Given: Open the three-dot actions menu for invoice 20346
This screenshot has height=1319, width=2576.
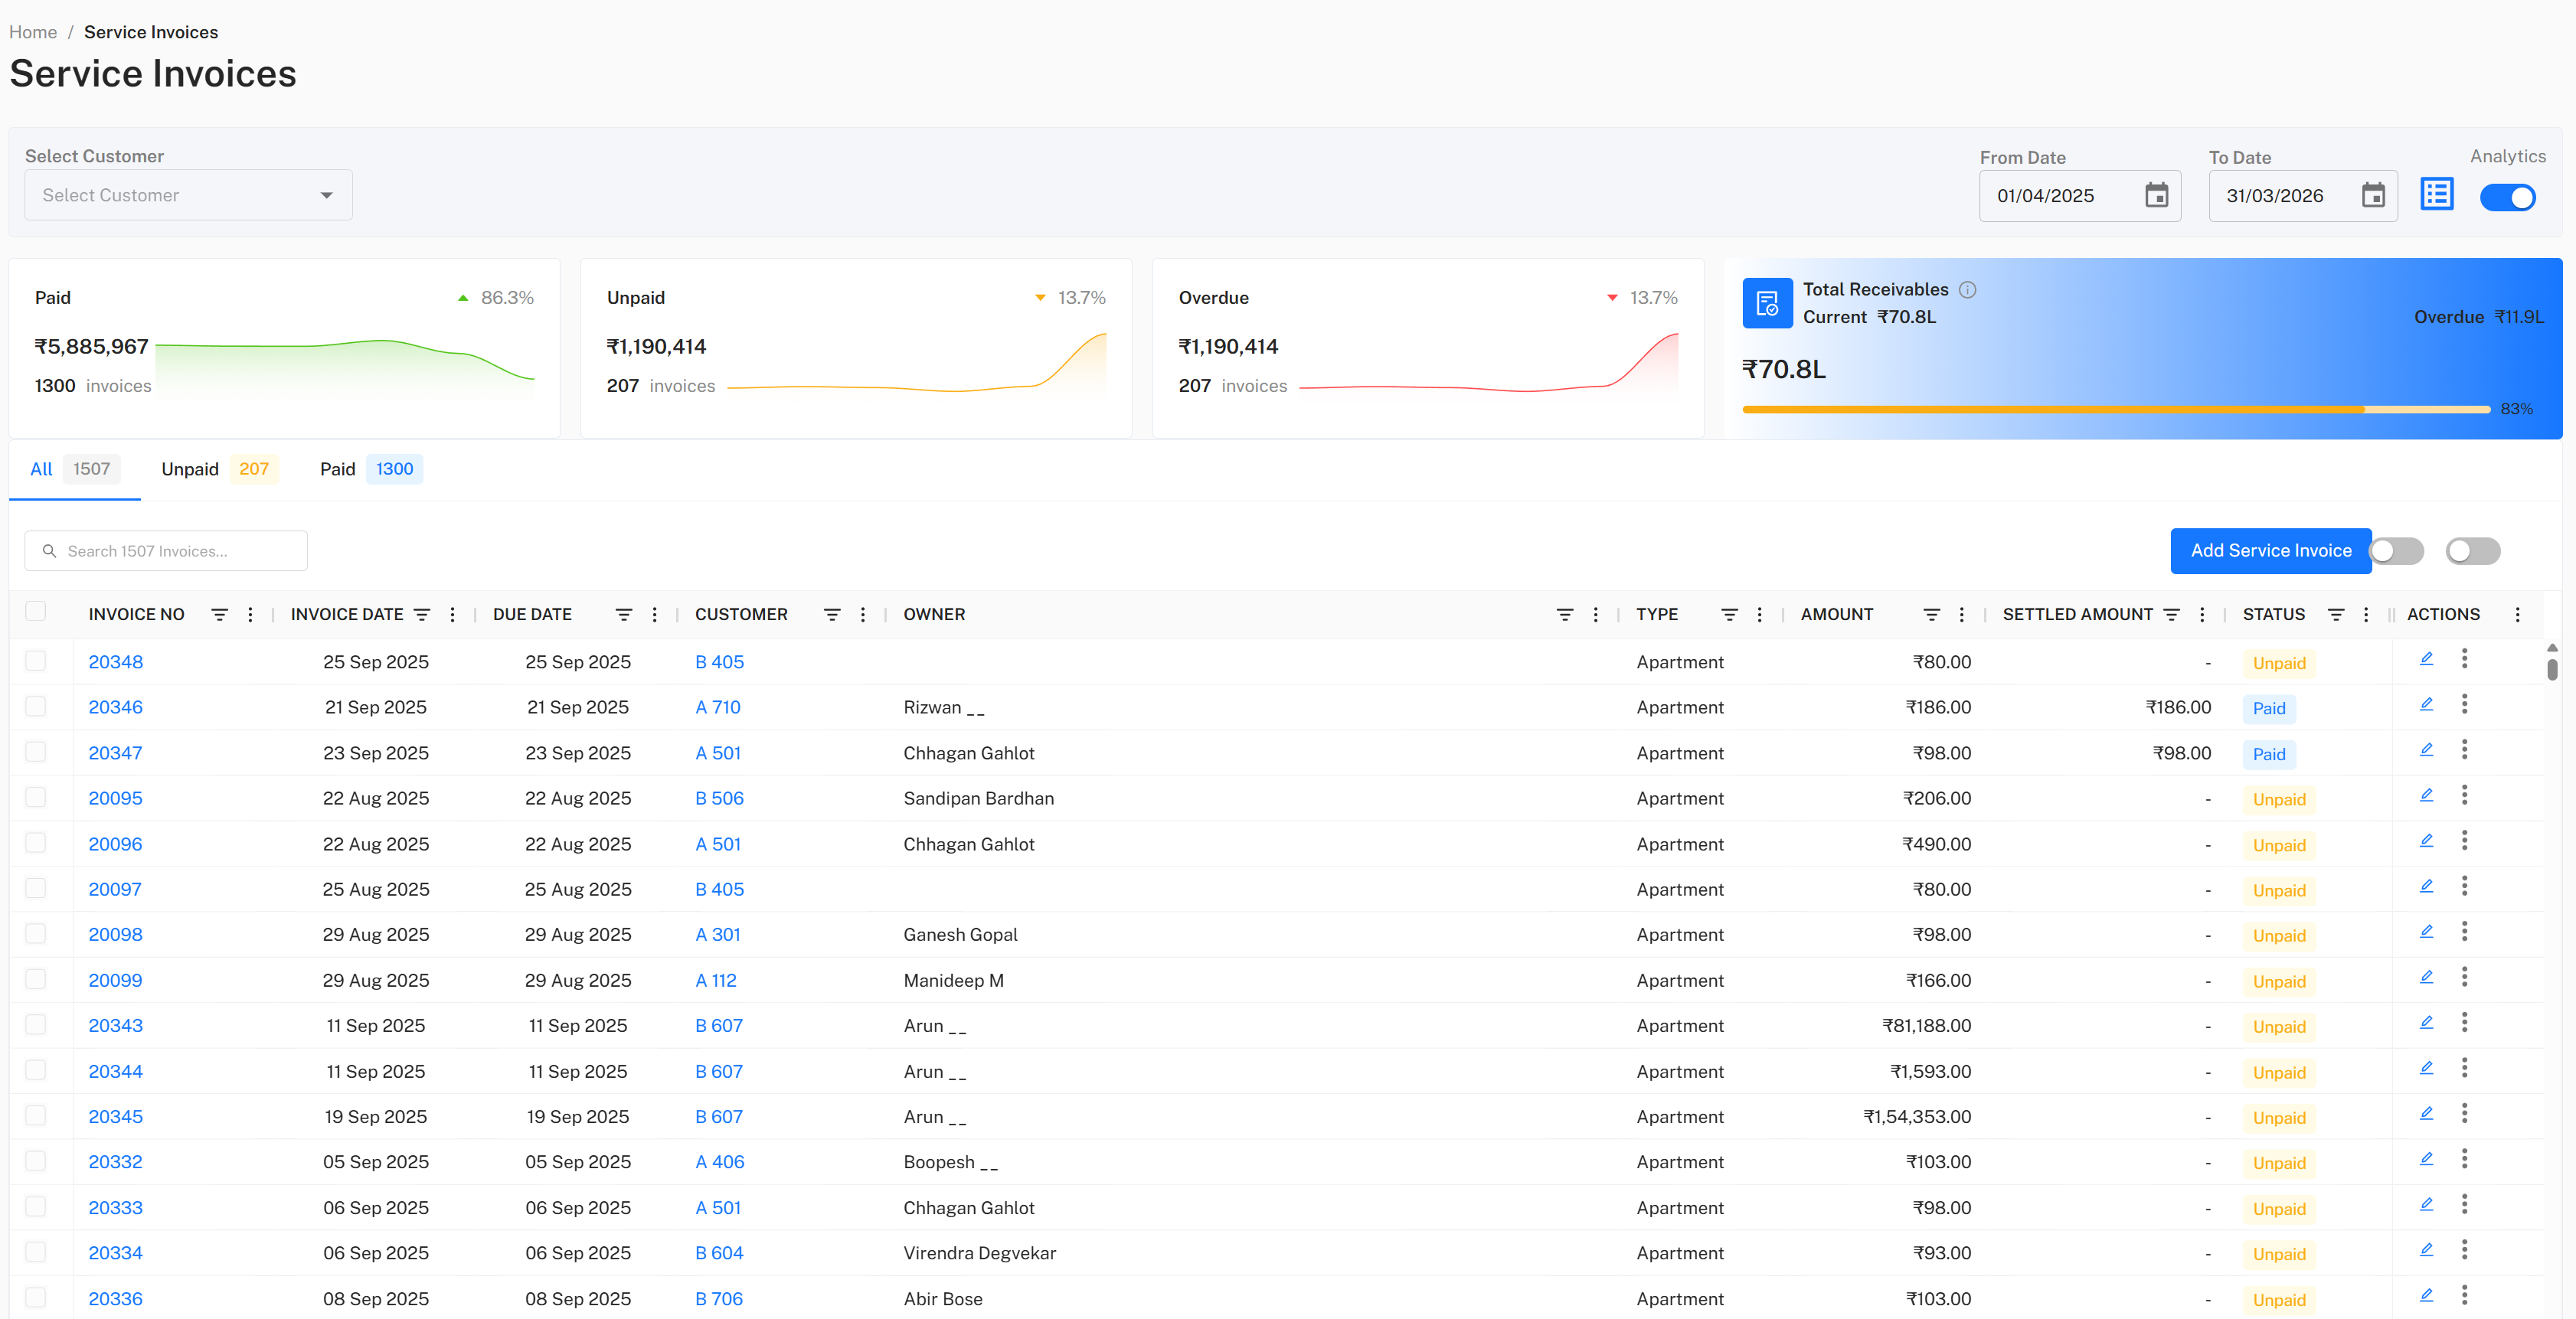Looking at the screenshot, I should pos(2465,704).
